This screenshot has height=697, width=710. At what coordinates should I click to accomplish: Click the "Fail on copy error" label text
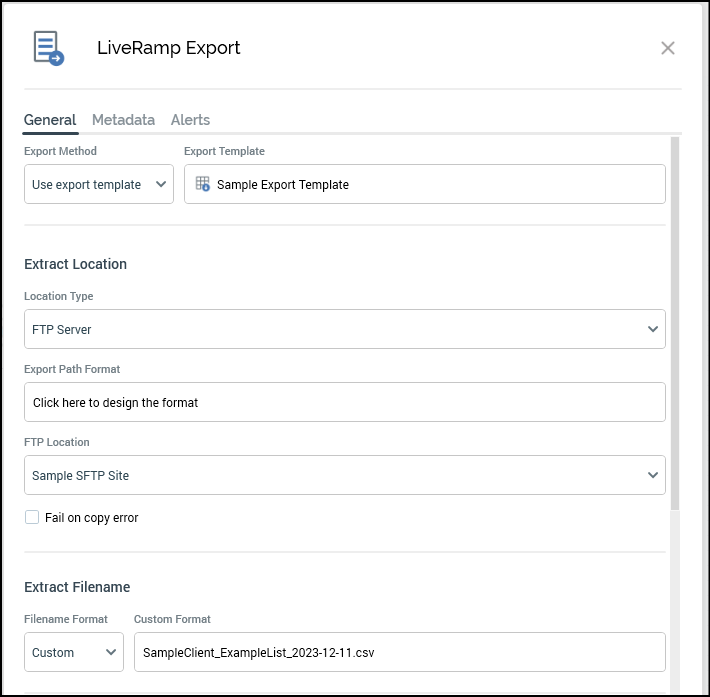91,518
